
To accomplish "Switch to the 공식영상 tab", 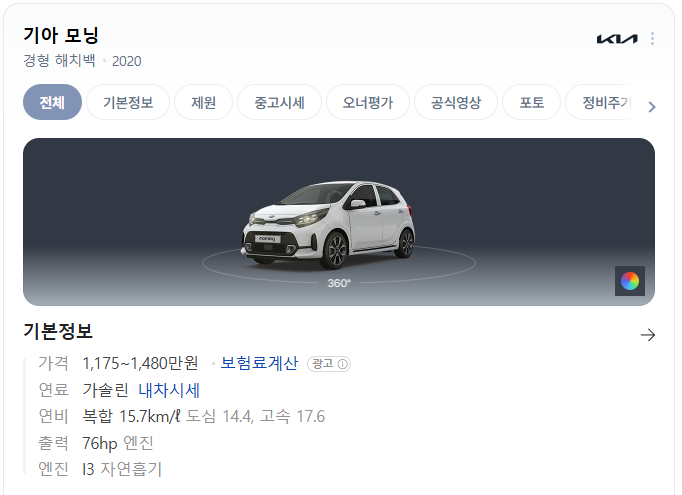I will click(x=456, y=102).
